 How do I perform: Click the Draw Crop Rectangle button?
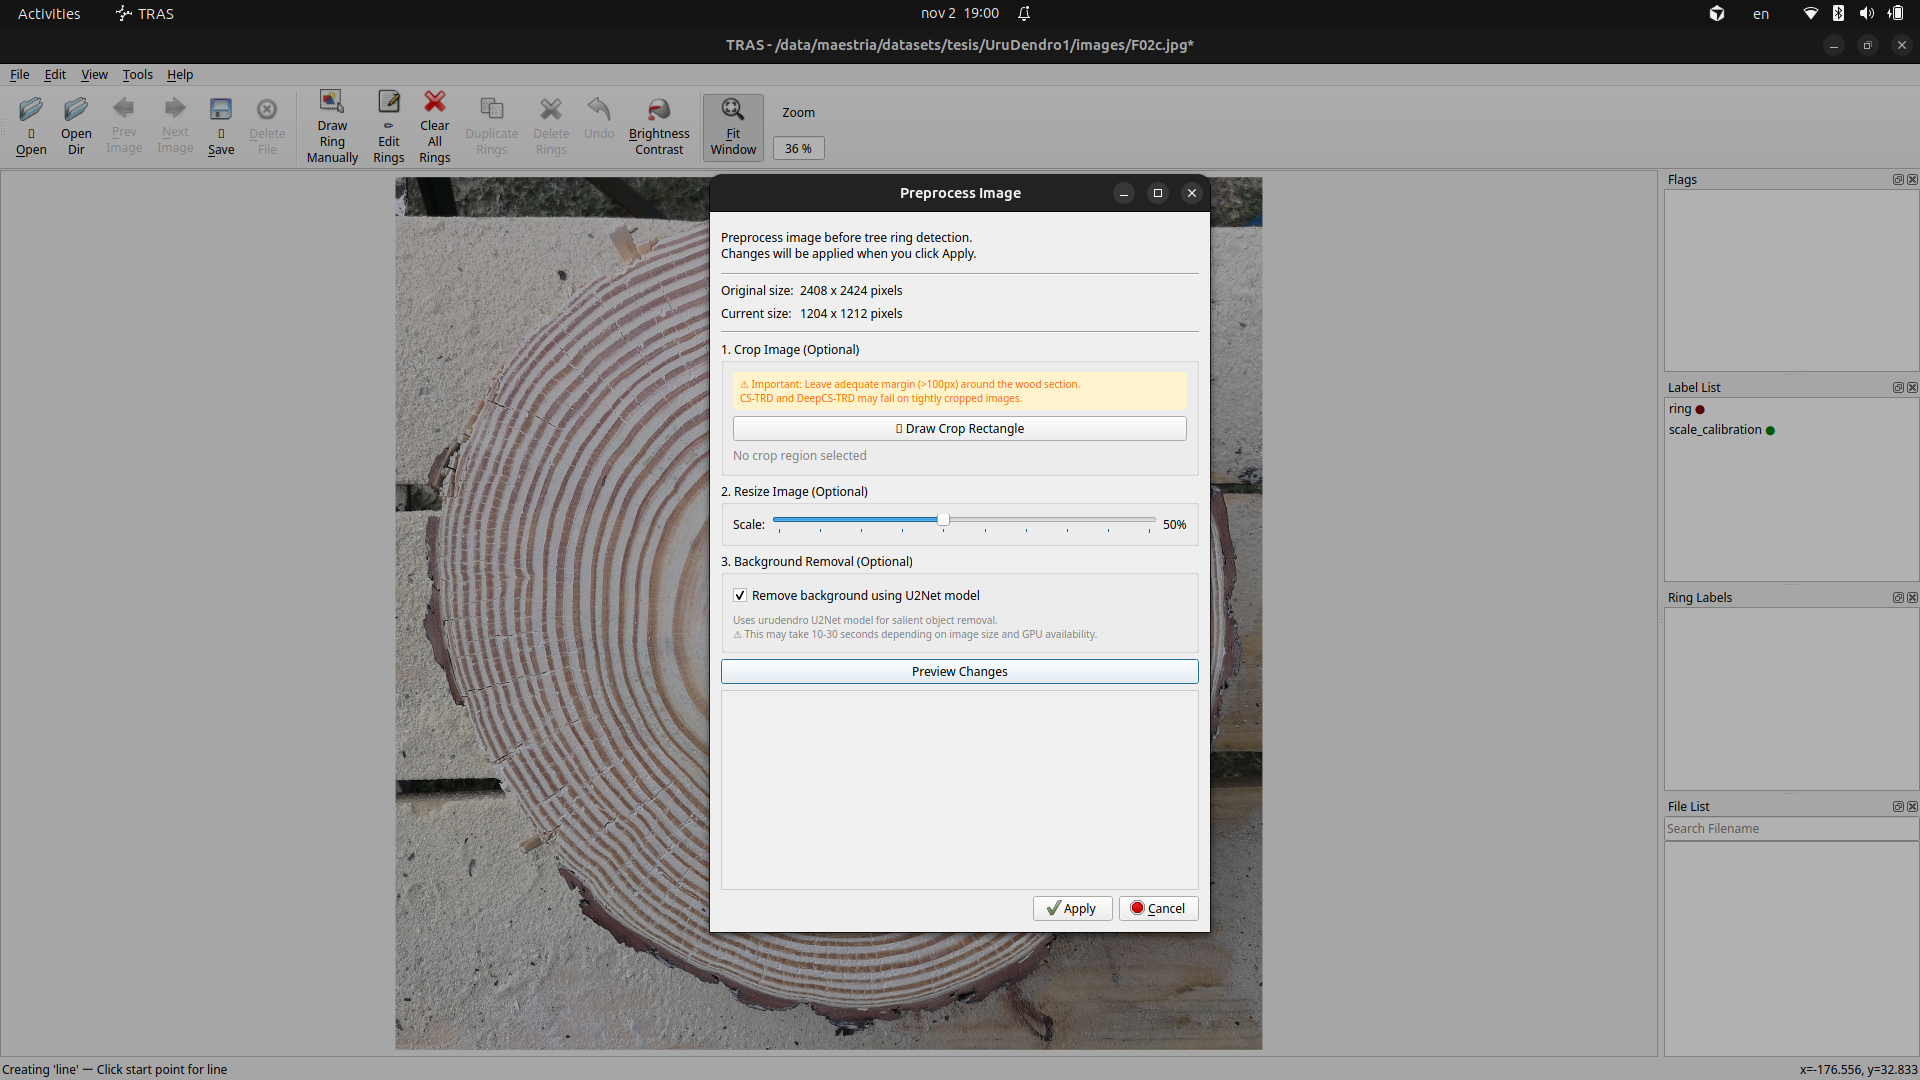[959, 428]
